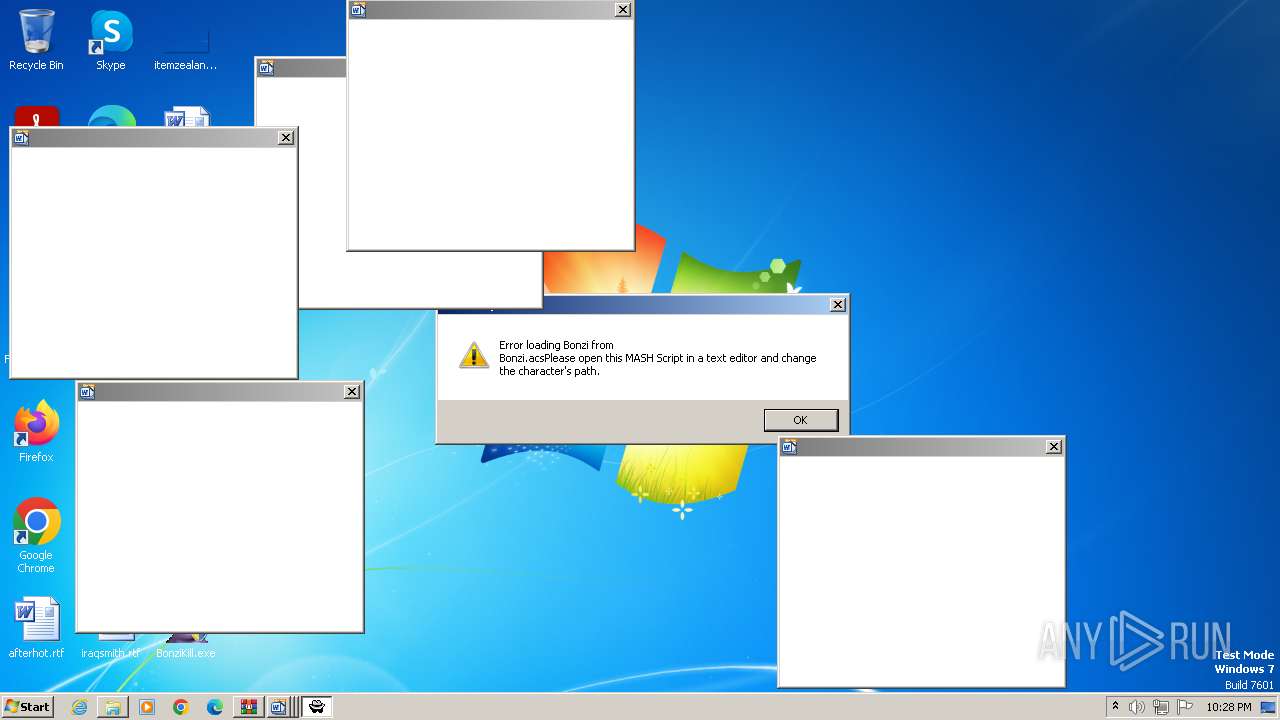Image resolution: width=1280 pixels, height=720 pixels.
Task: Close the left blank window overlapping desktop icons
Action: (286, 138)
